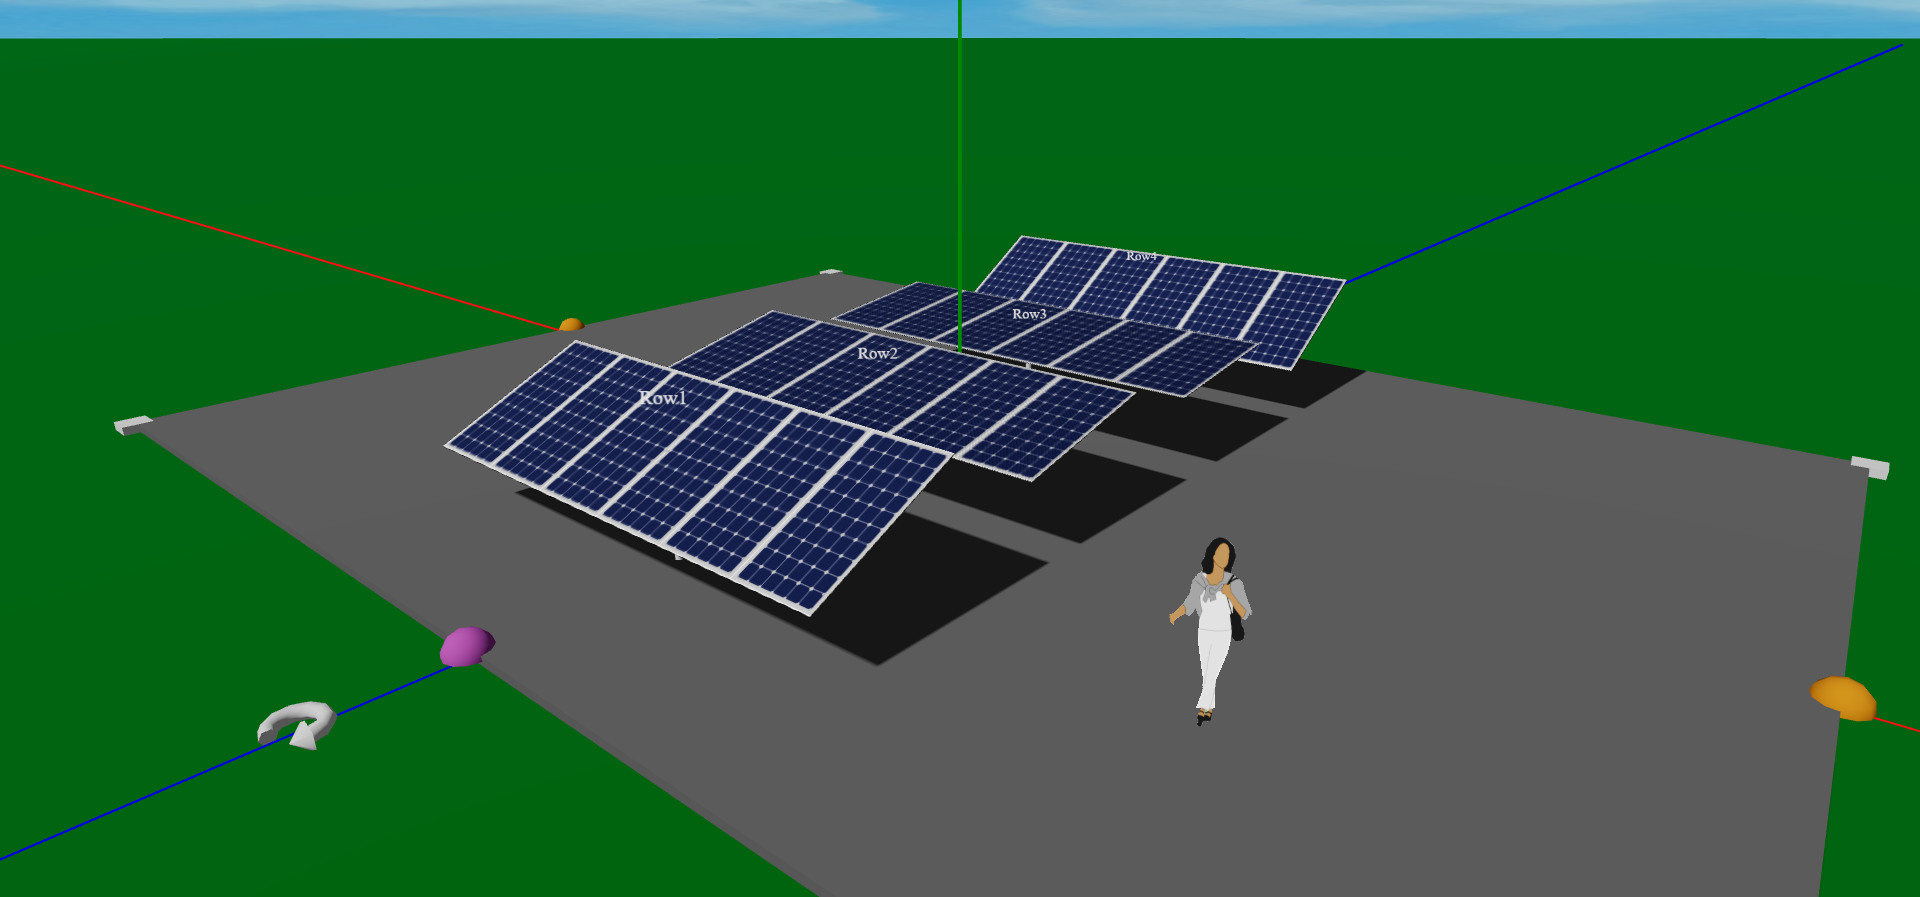Click the green vertical axis line
The height and width of the screenshot is (897, 1920).
tap(960, 150)
